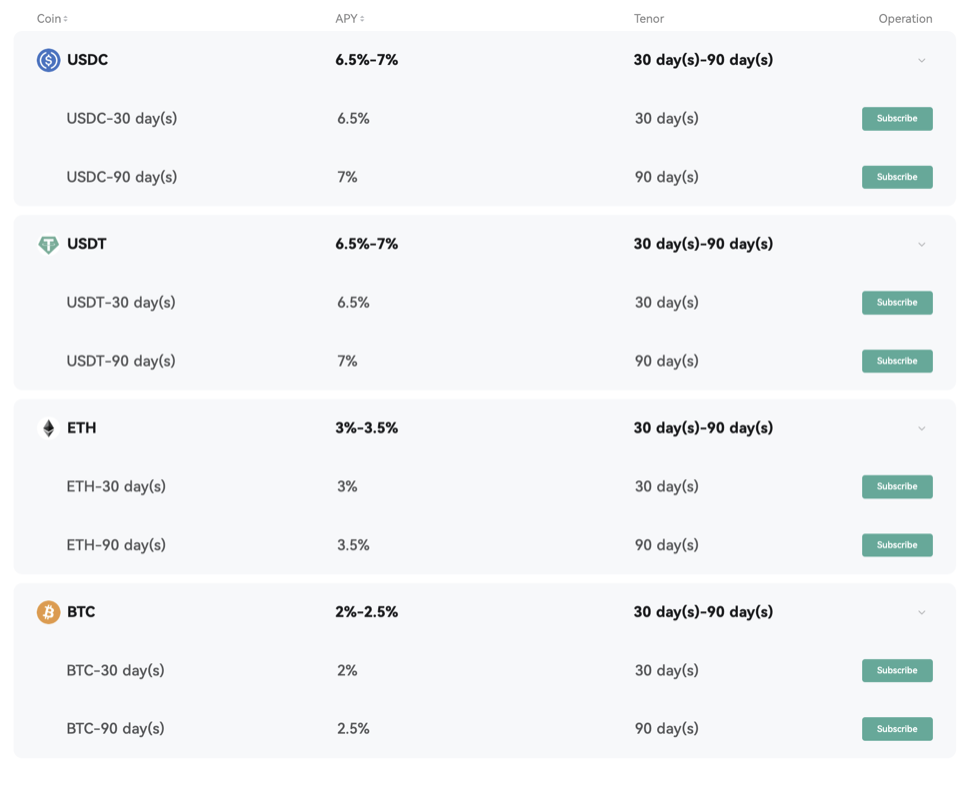
Task: Collapse the USDT product group chevron
Action: pyautogui.click(x=922, y=244)
